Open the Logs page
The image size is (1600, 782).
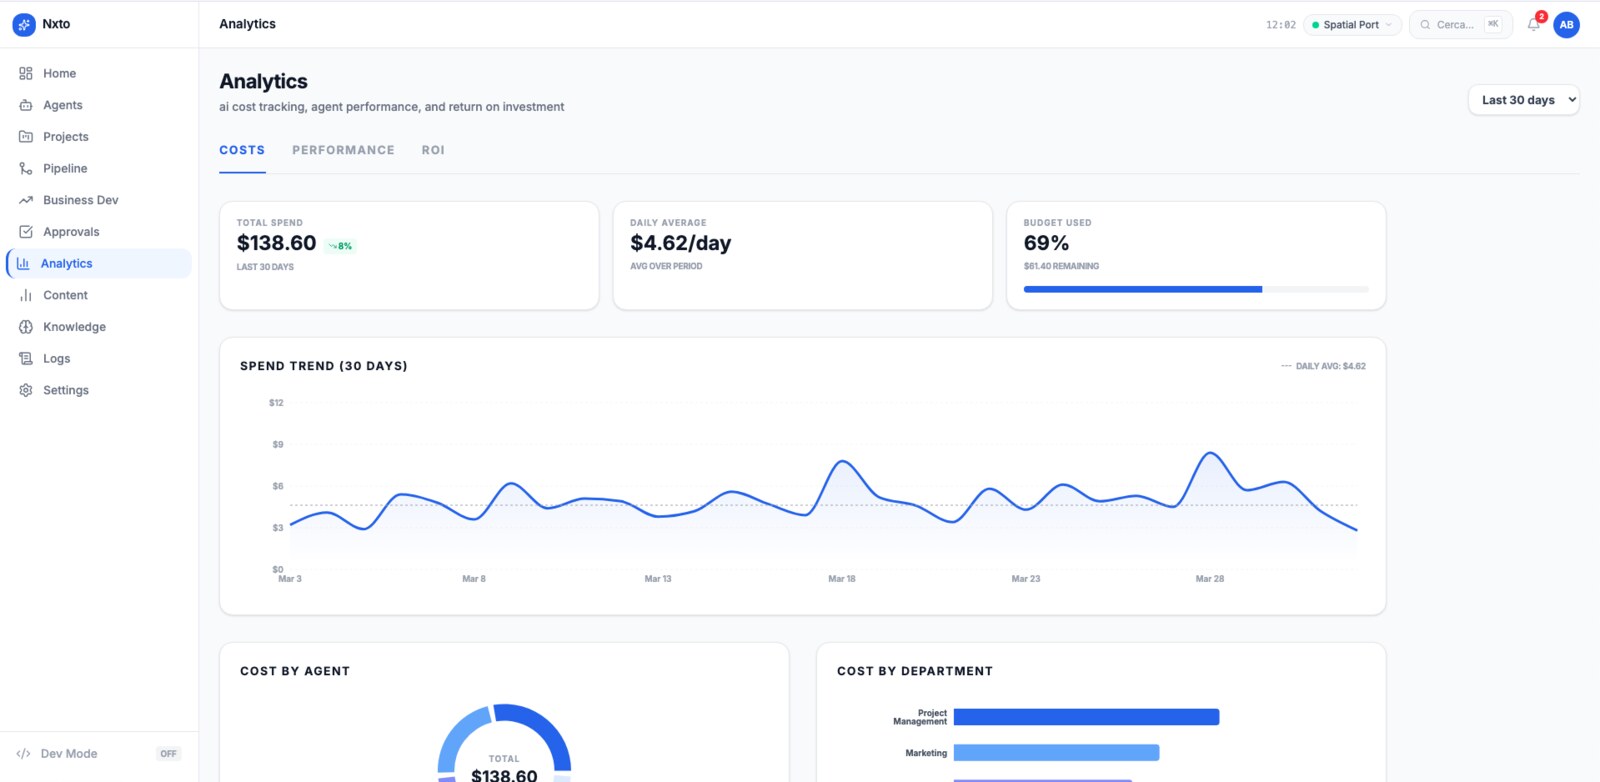point(99,359)
